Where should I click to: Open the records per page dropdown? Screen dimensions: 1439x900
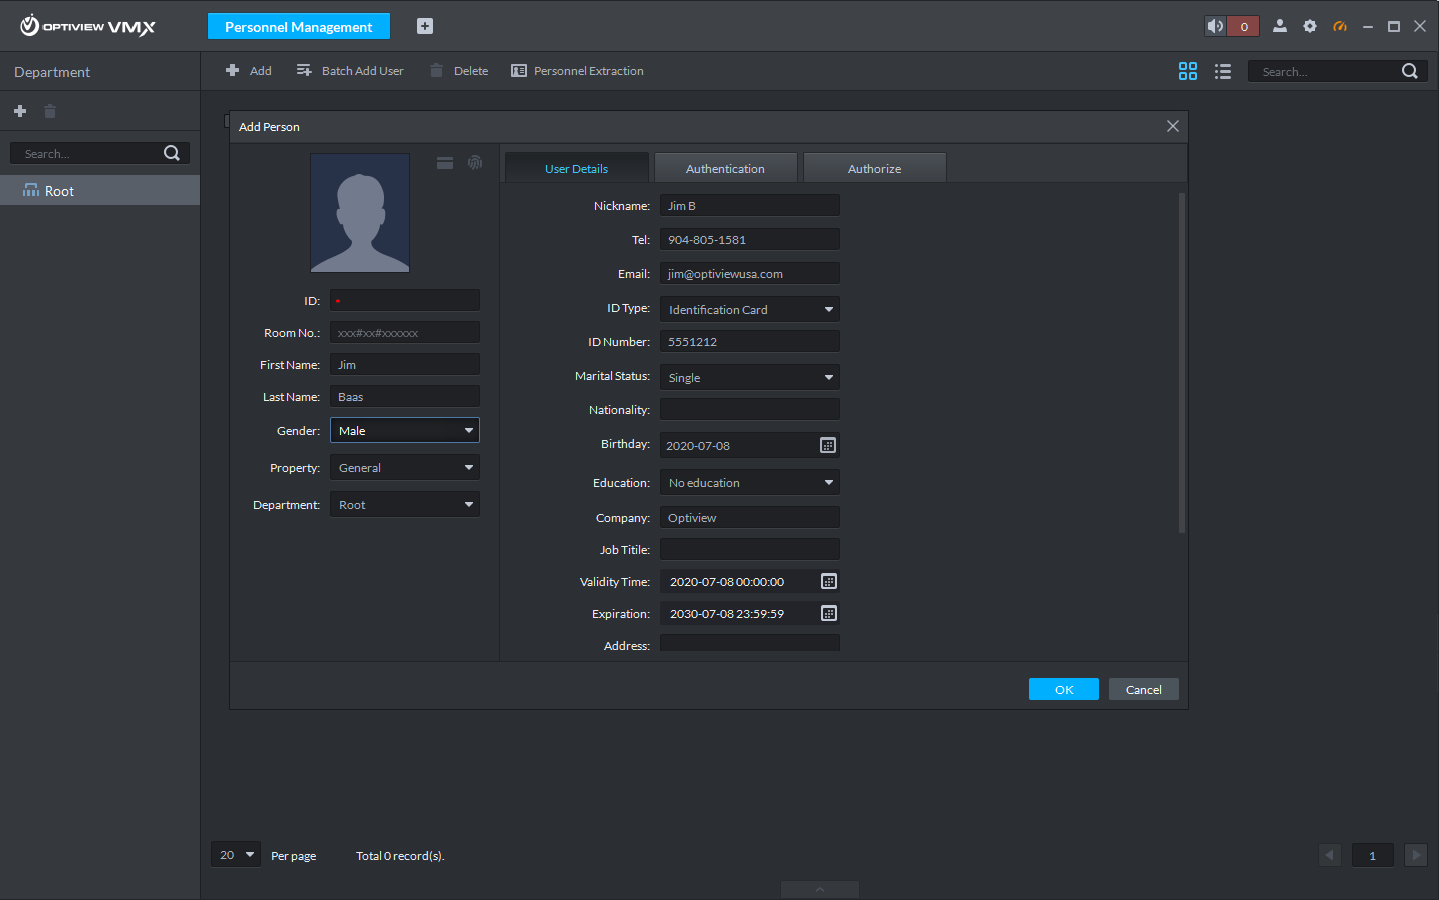tap(235, 854)
